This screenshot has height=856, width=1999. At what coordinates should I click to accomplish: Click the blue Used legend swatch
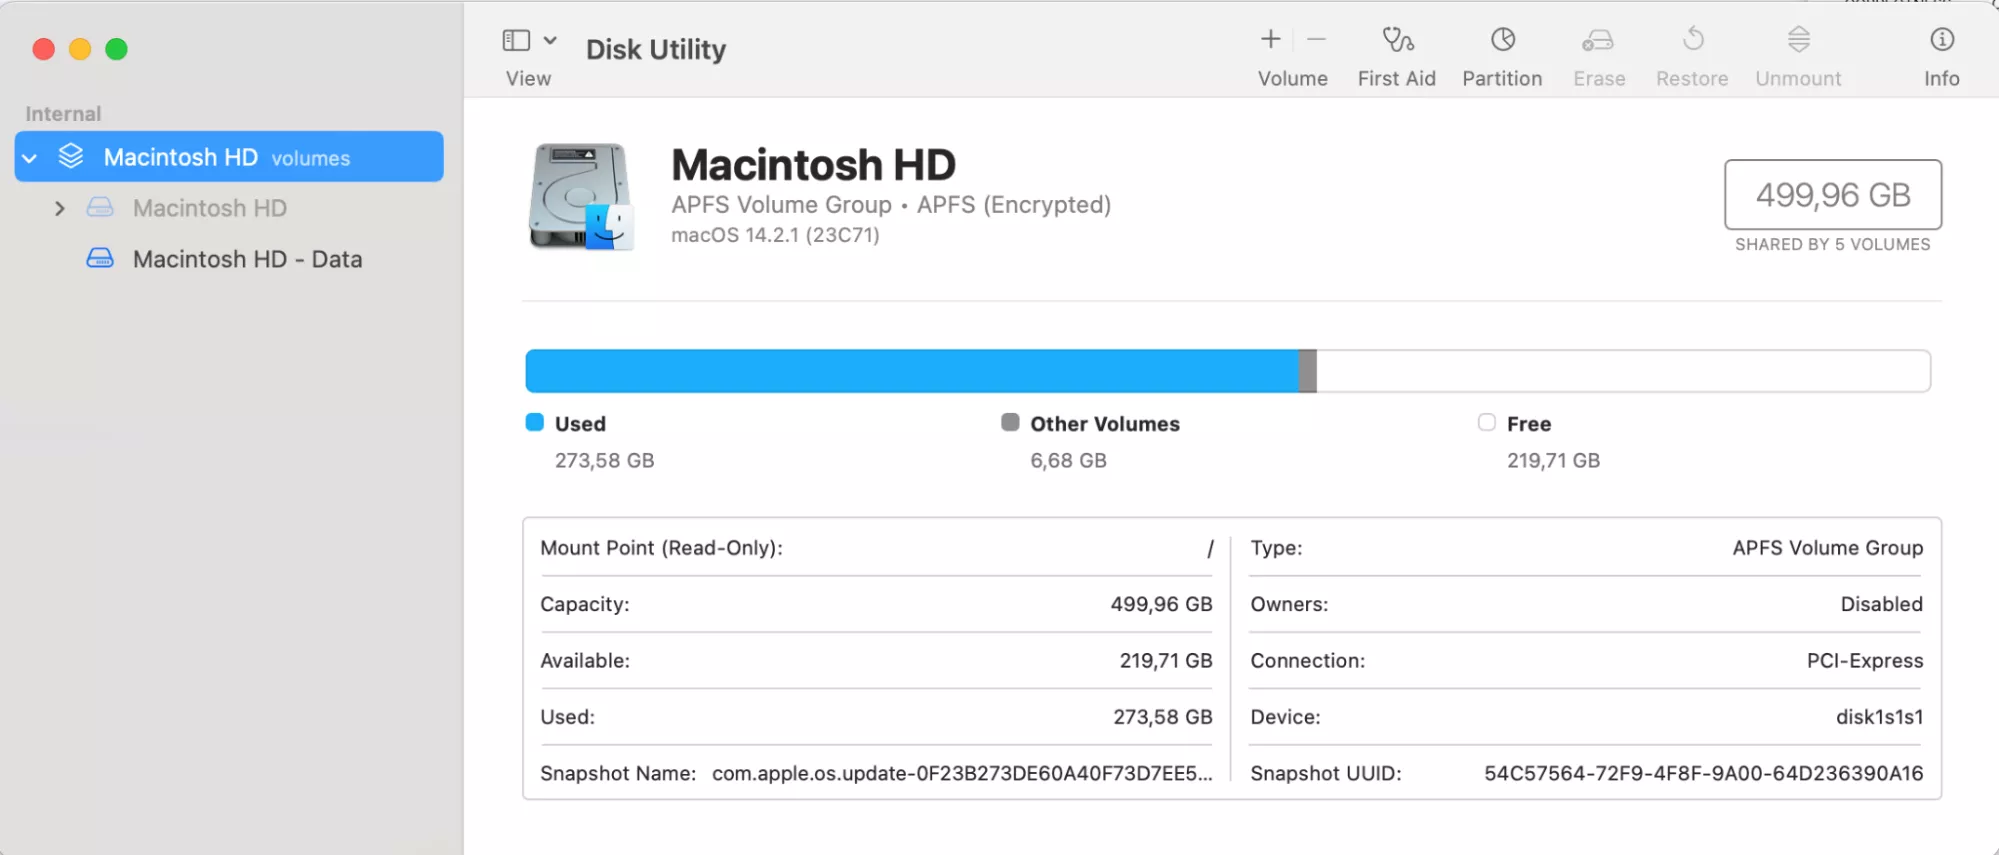[x=535, y=423]
